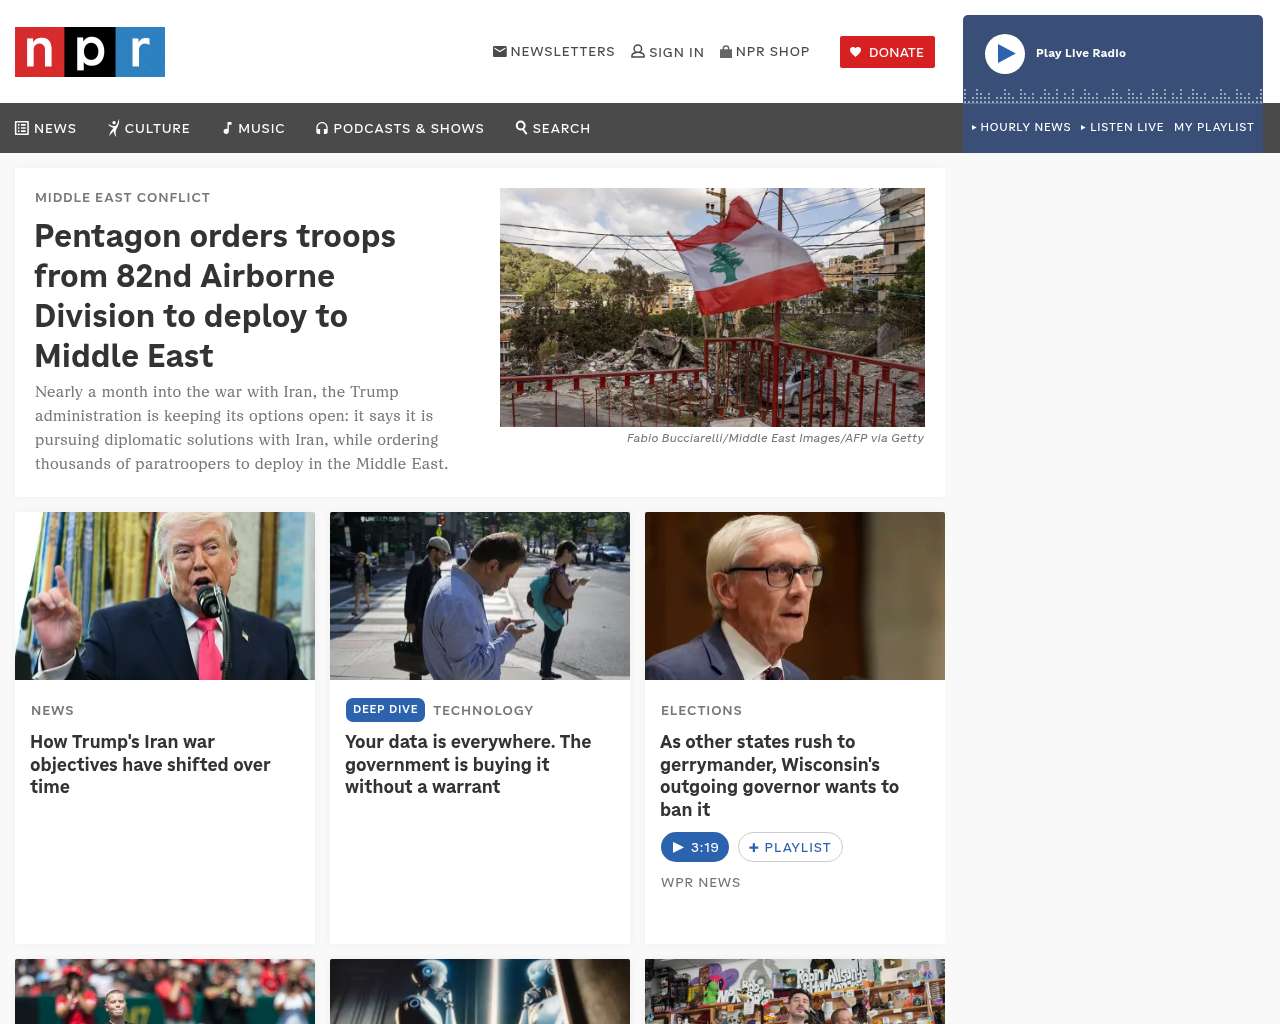
Task: Open NPR Shop bag icon
Action: tap(726, 51)
